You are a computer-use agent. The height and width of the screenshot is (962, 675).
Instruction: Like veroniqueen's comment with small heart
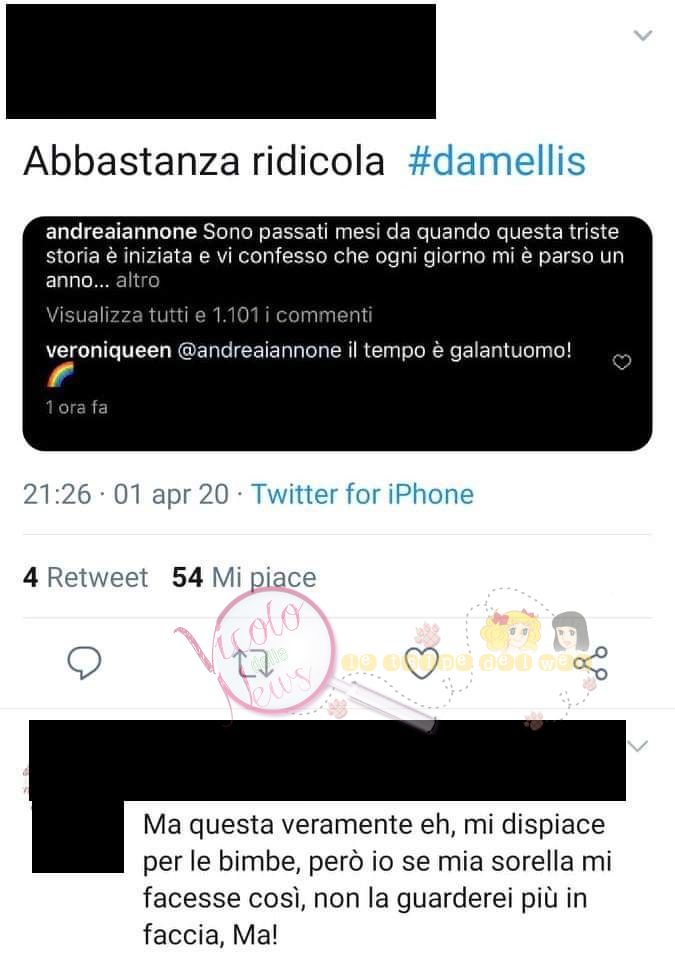(x=622, y=363)
